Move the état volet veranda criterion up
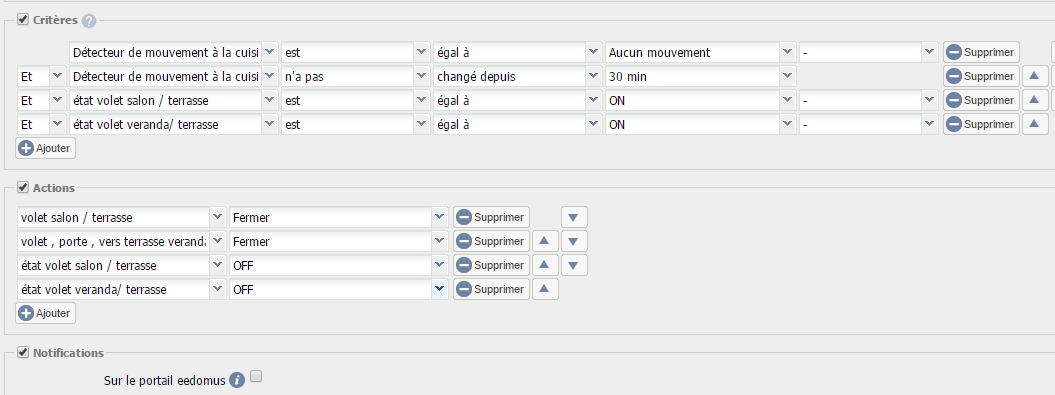Screen dimensions: 1055x395 pos(1034,124)
